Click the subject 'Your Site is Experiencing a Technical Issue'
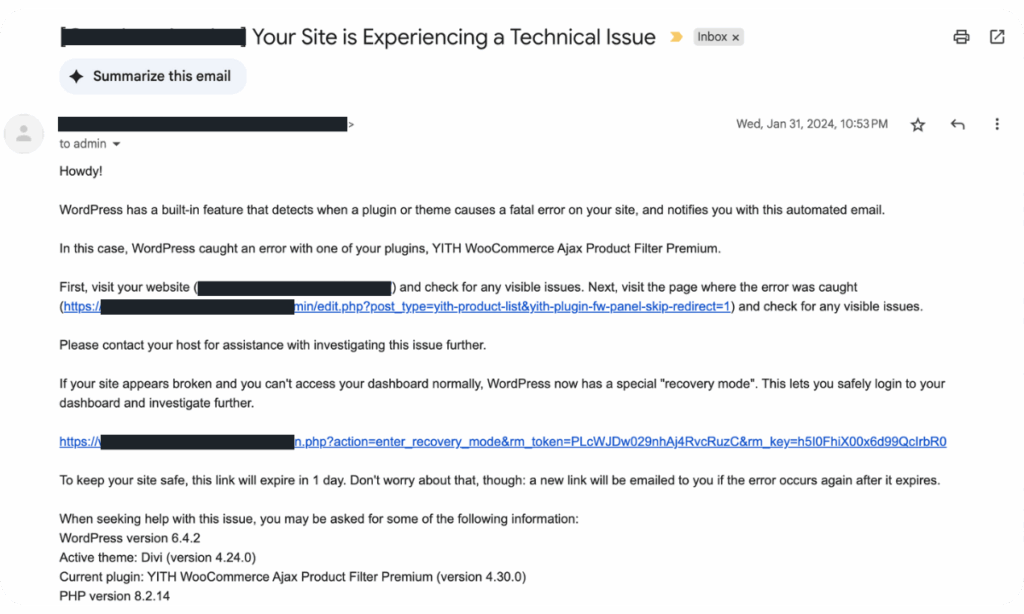 point(453,36)
